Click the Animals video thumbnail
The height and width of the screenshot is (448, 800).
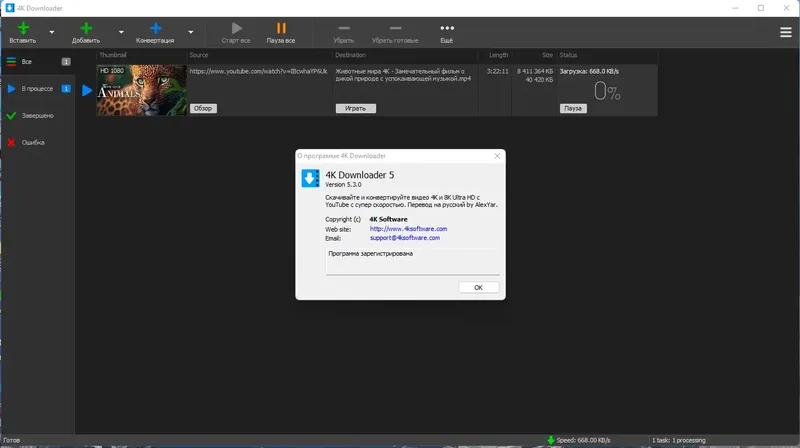pyautogui.click(x=141, y=90)
